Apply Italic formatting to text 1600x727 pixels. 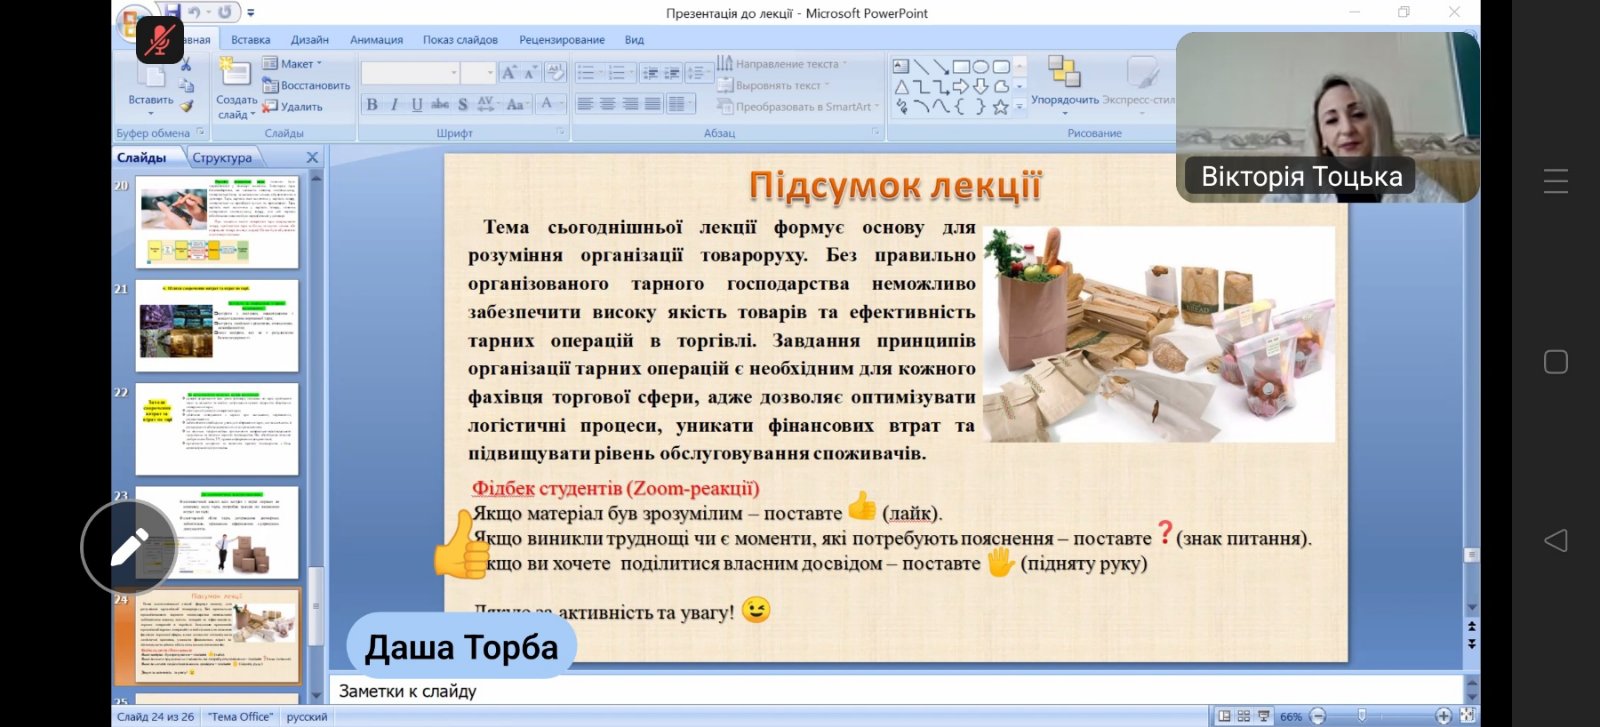pyautogui.click(x=394, y=104)
